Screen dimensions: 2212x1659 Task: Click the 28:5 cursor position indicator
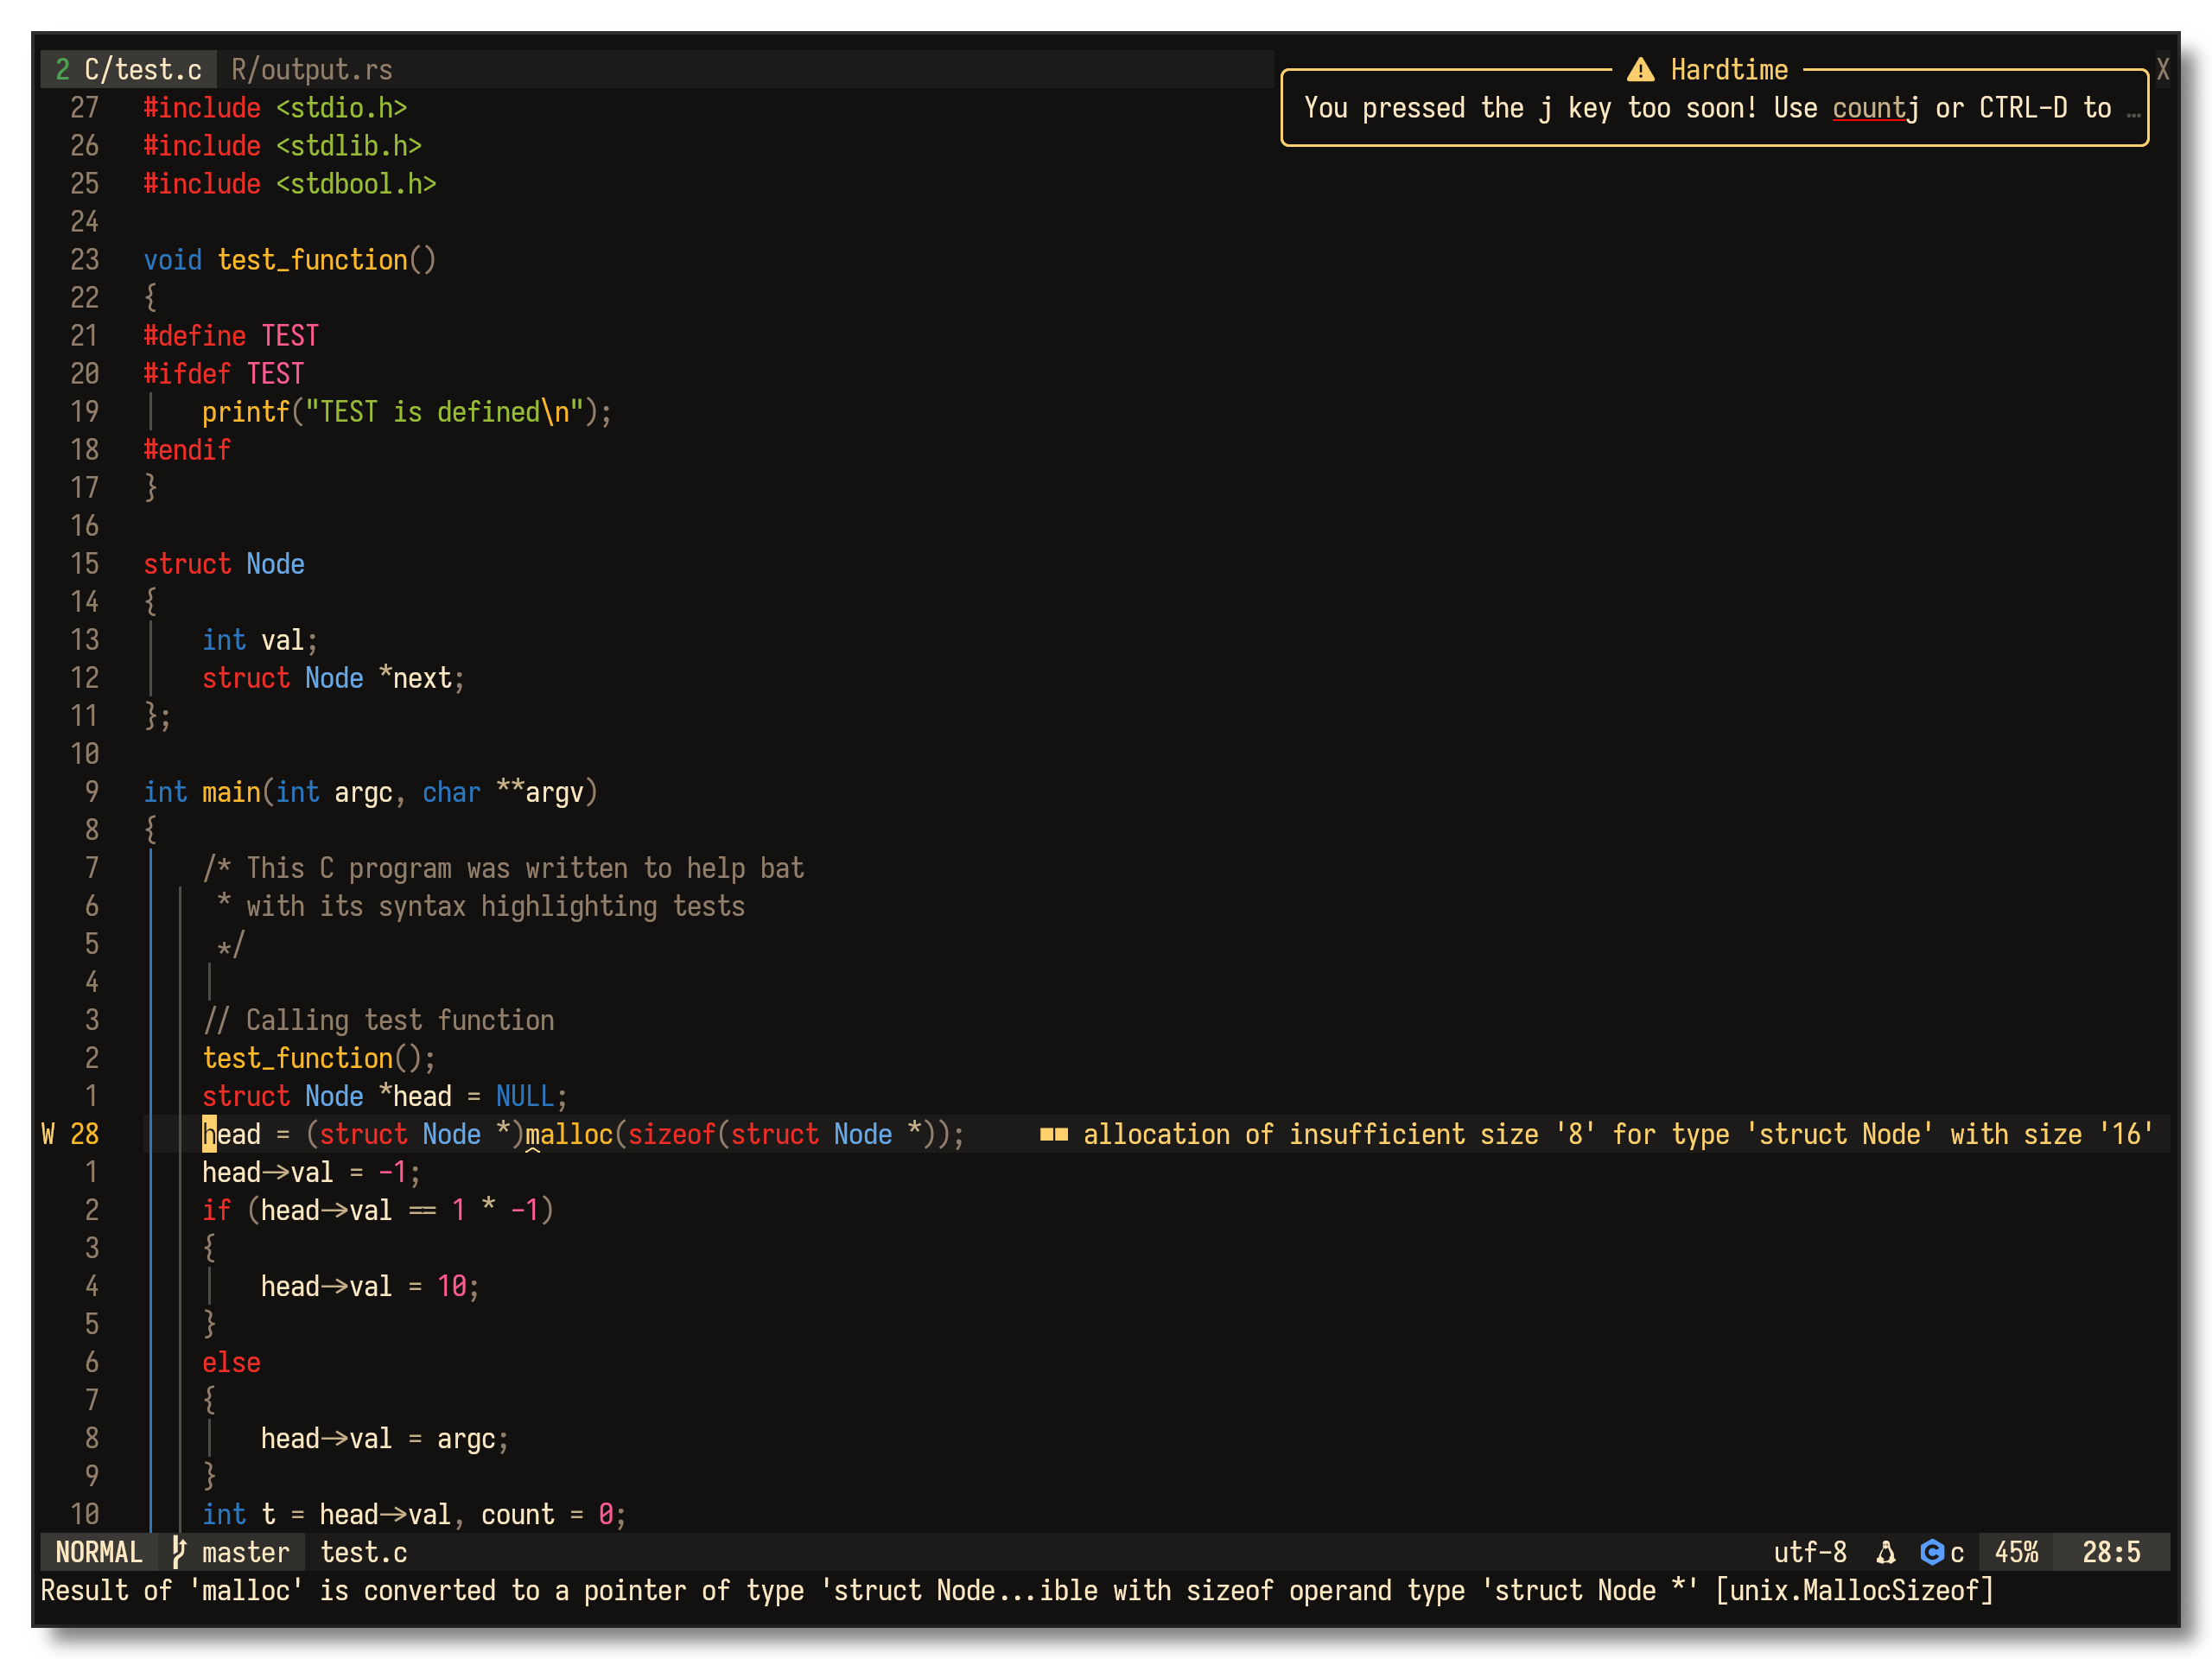click(2111, 1552)
